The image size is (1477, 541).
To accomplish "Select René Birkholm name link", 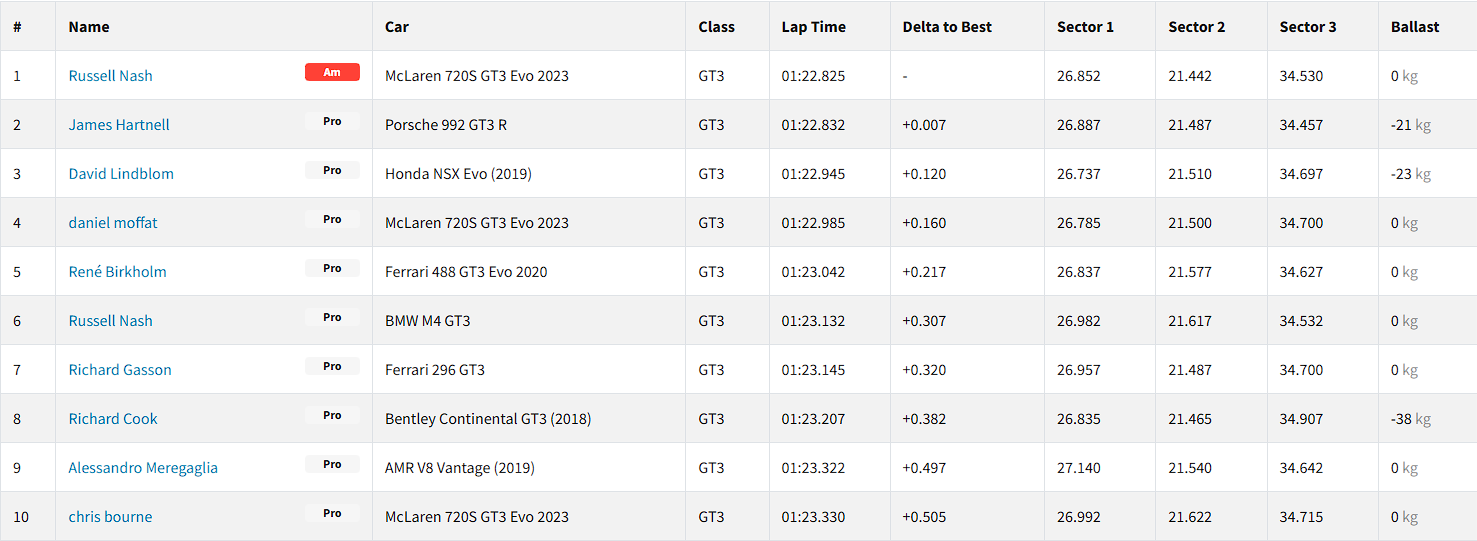I will pyautogui.click(x=117, y=272).
